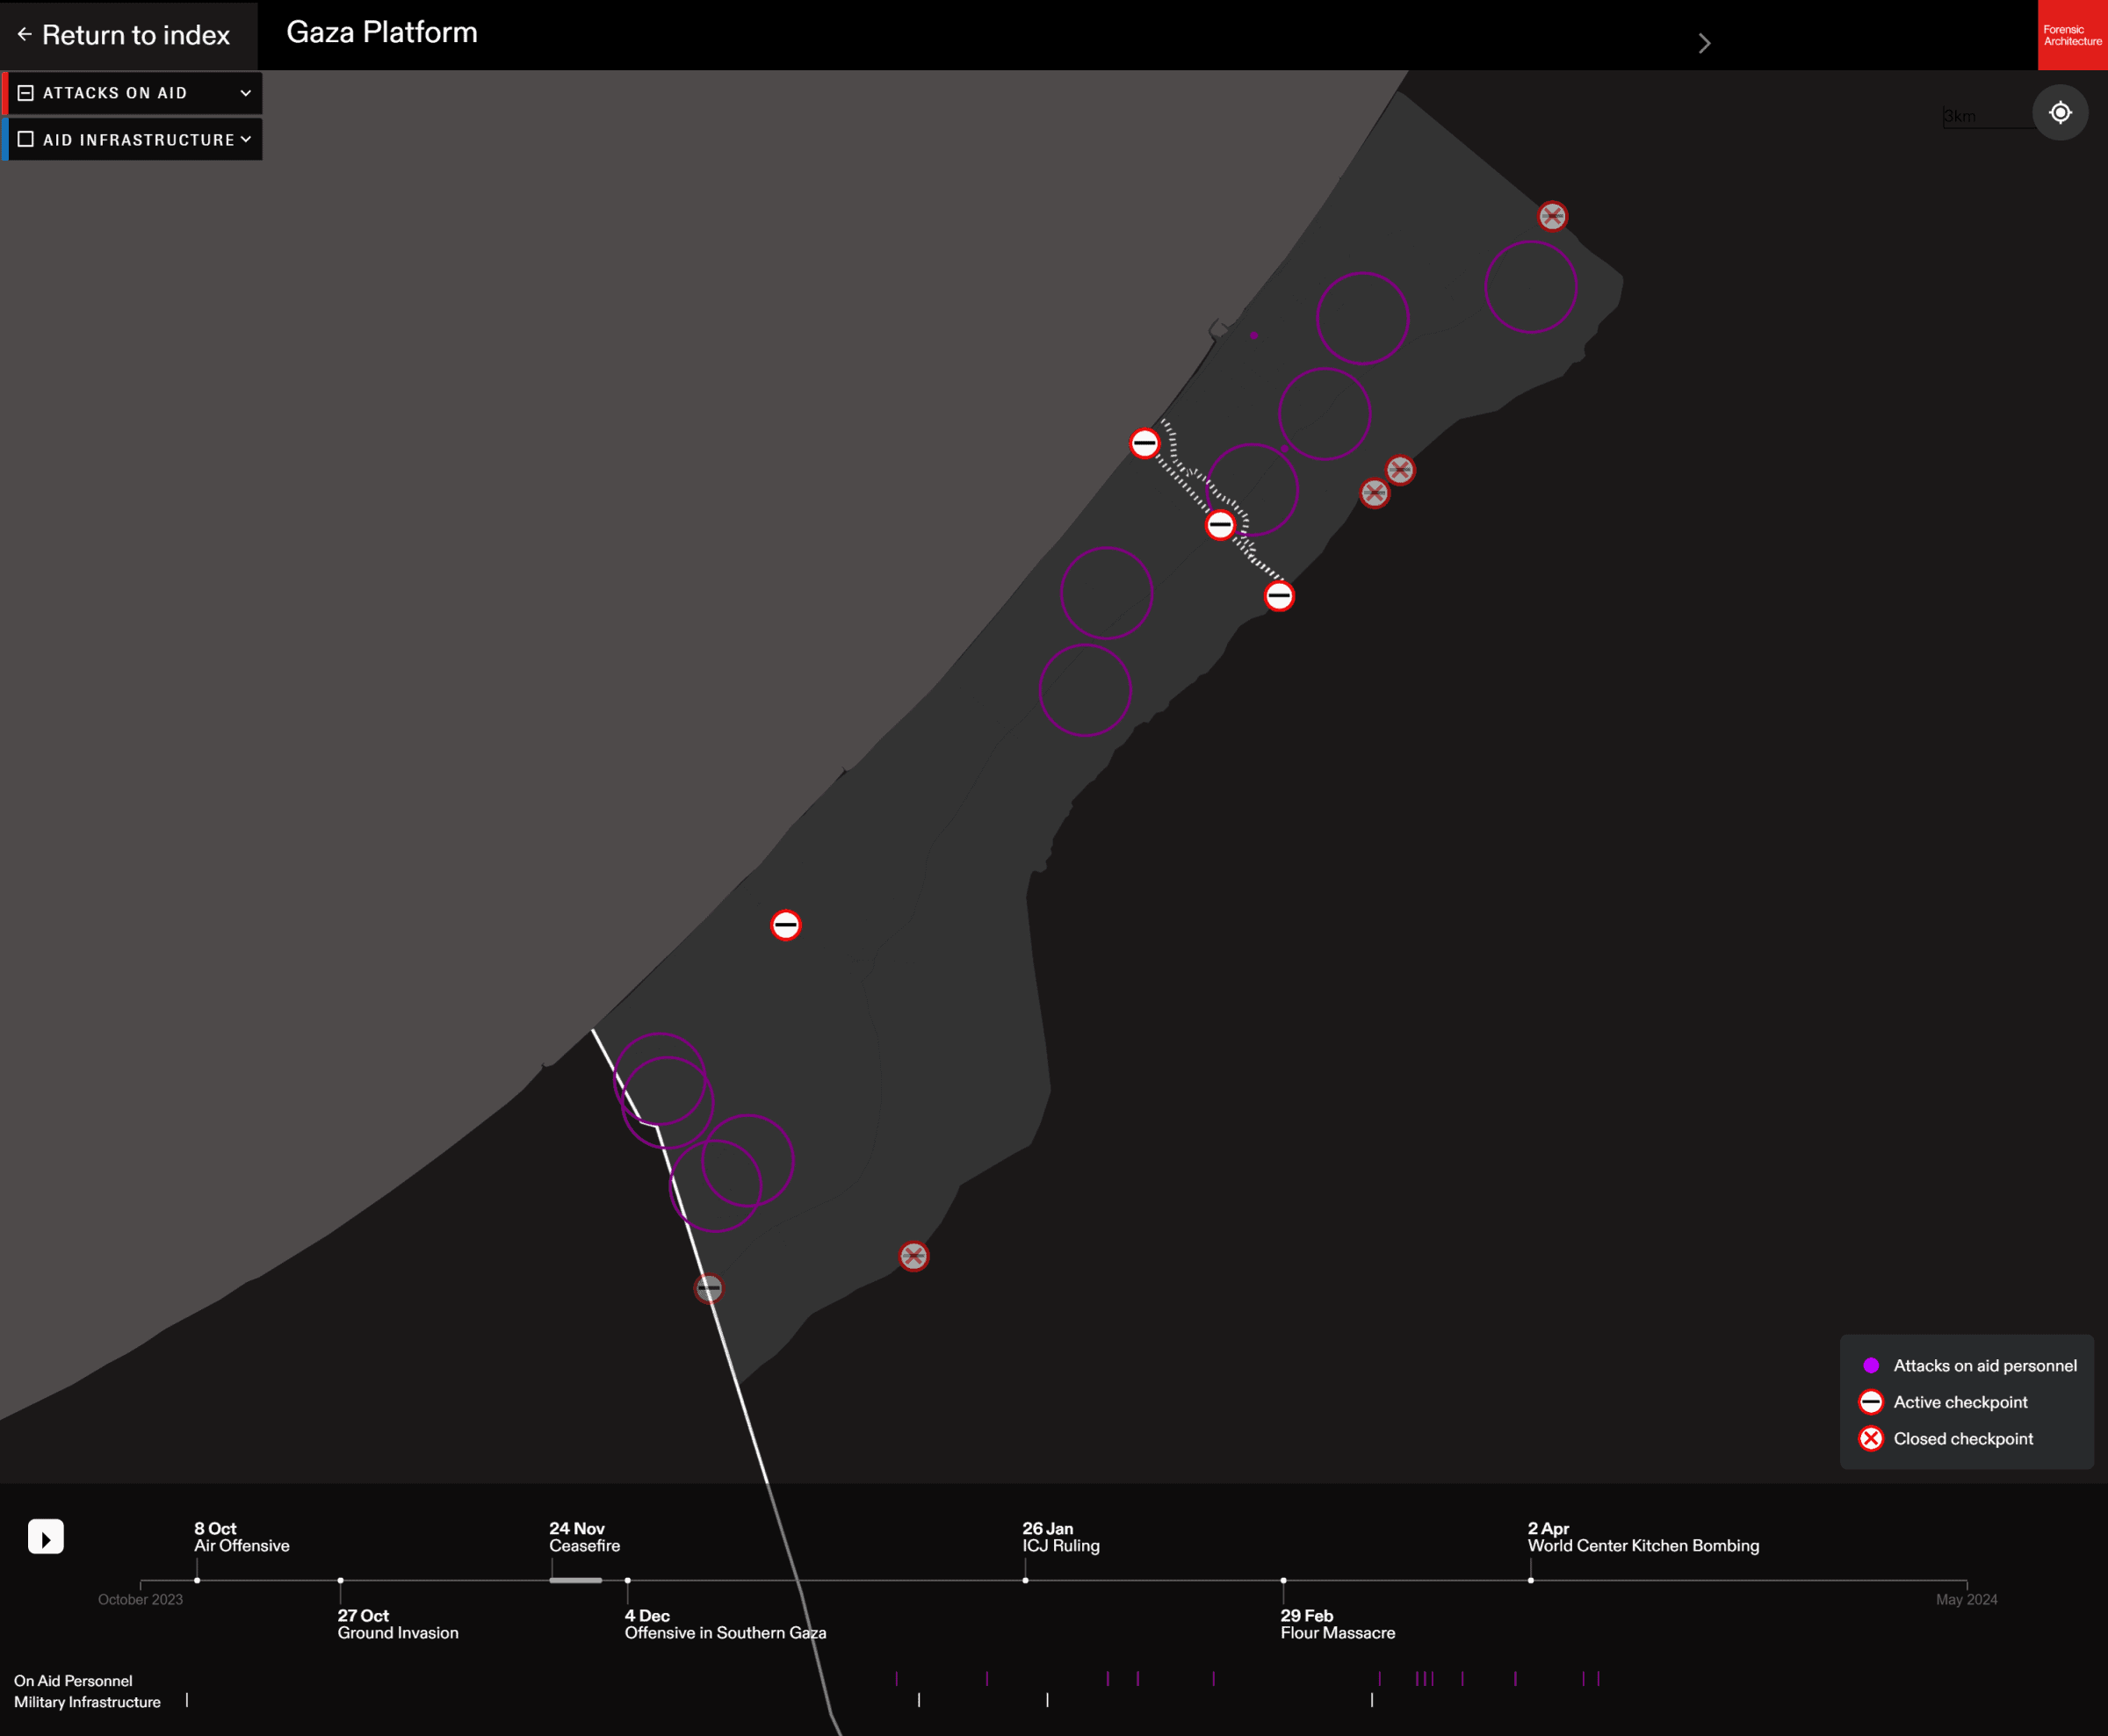Click the Forensic Architecture logo

coord(2072,36)
